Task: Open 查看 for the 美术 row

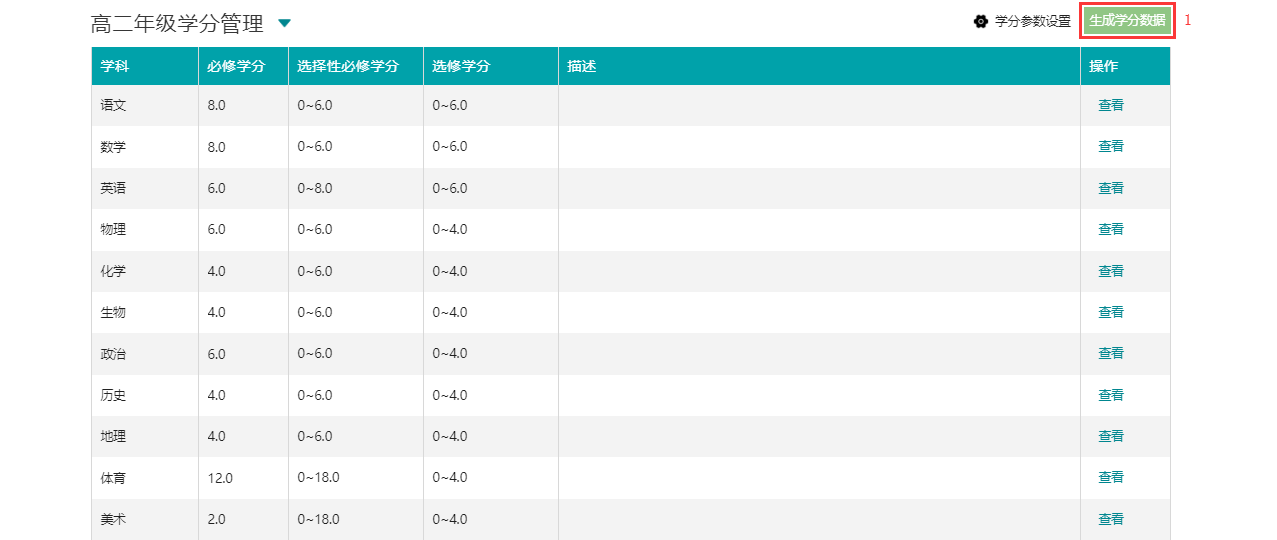Action: [1111, 519]
